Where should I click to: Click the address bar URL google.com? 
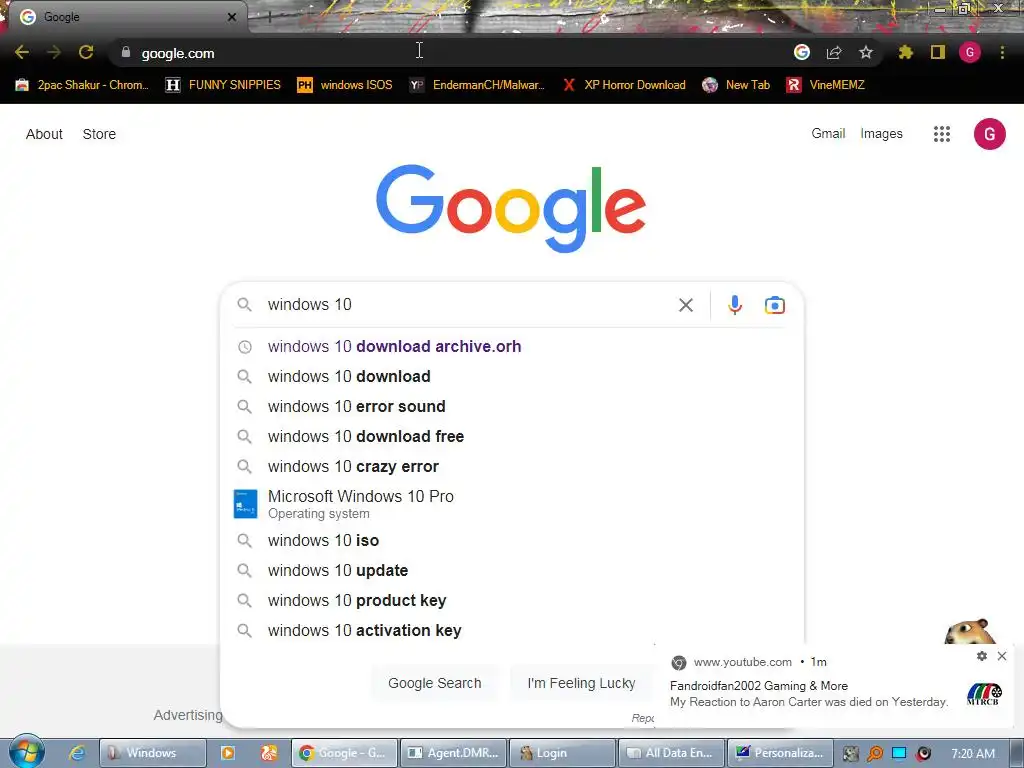tap(178, 54)
